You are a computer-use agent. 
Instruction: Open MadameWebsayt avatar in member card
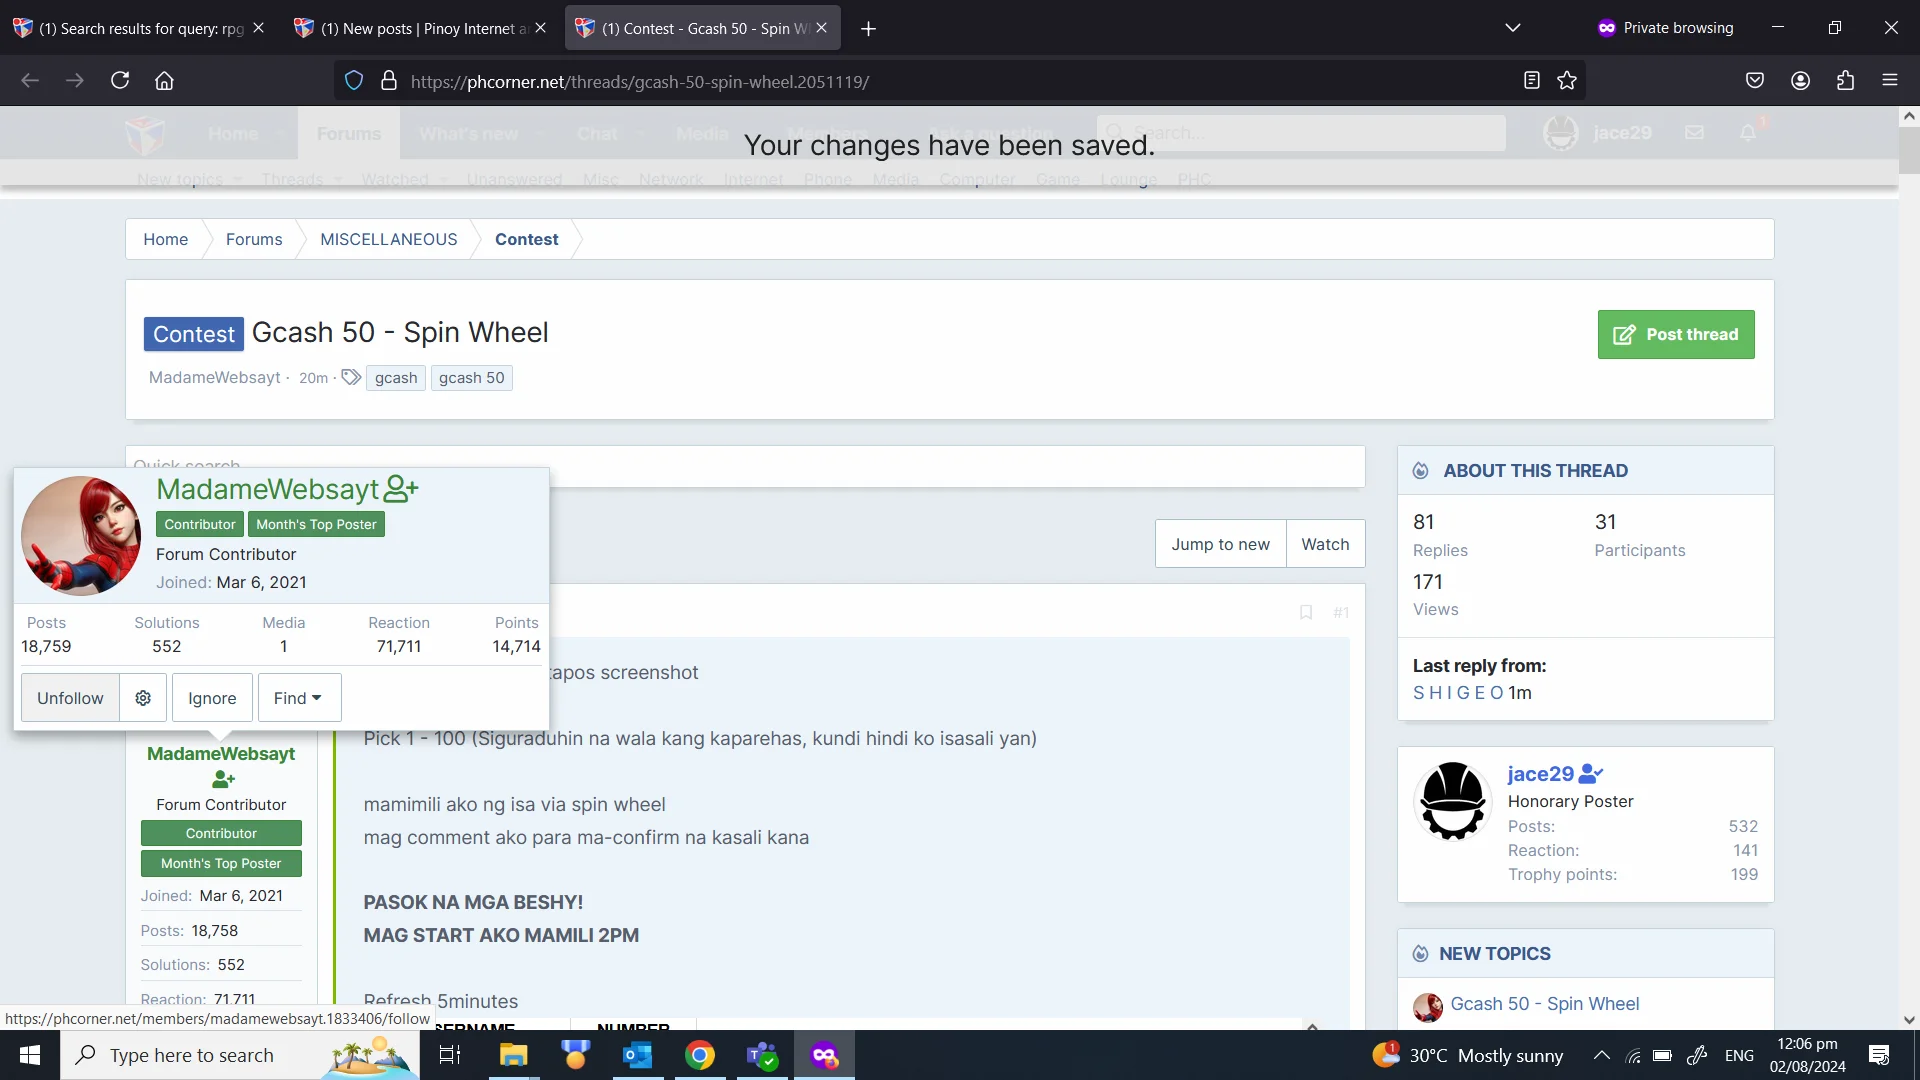point(81,536)
